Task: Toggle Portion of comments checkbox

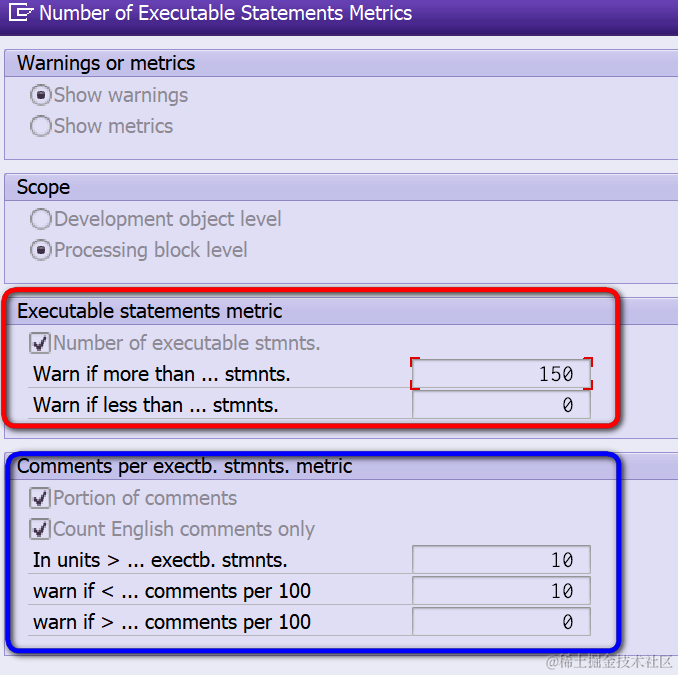Action: click(40, 498)
